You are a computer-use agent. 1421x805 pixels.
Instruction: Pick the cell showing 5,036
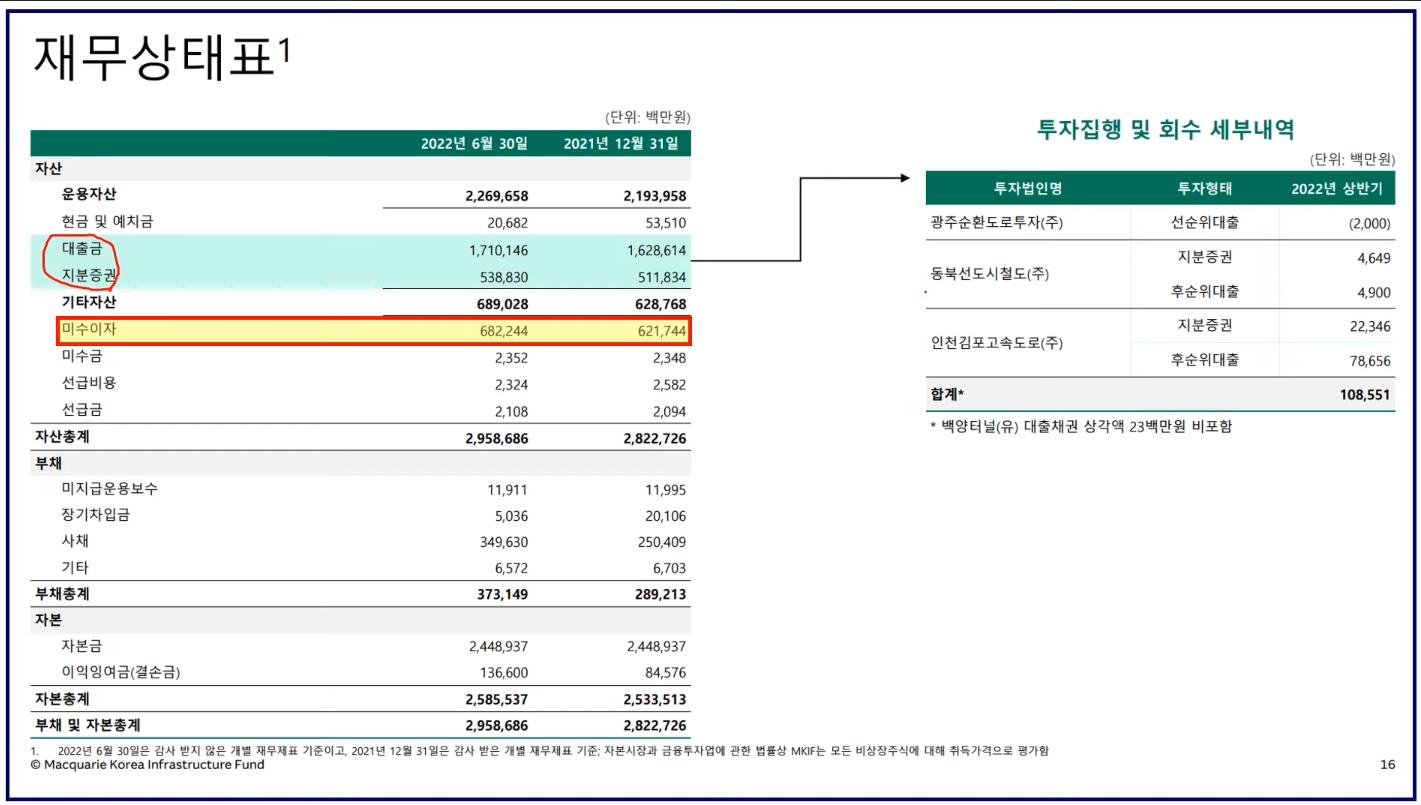pos(510,516)
